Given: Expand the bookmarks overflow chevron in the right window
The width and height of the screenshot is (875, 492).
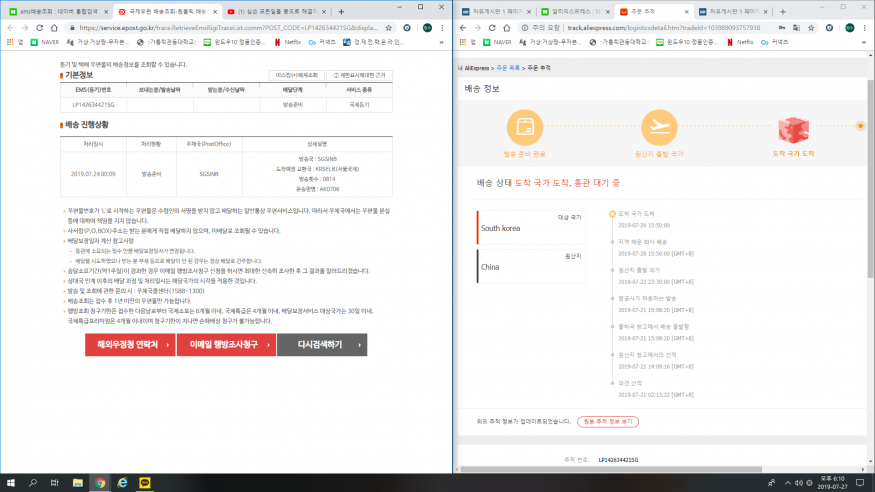Looking at the screenshot, I should pos(866,43).
